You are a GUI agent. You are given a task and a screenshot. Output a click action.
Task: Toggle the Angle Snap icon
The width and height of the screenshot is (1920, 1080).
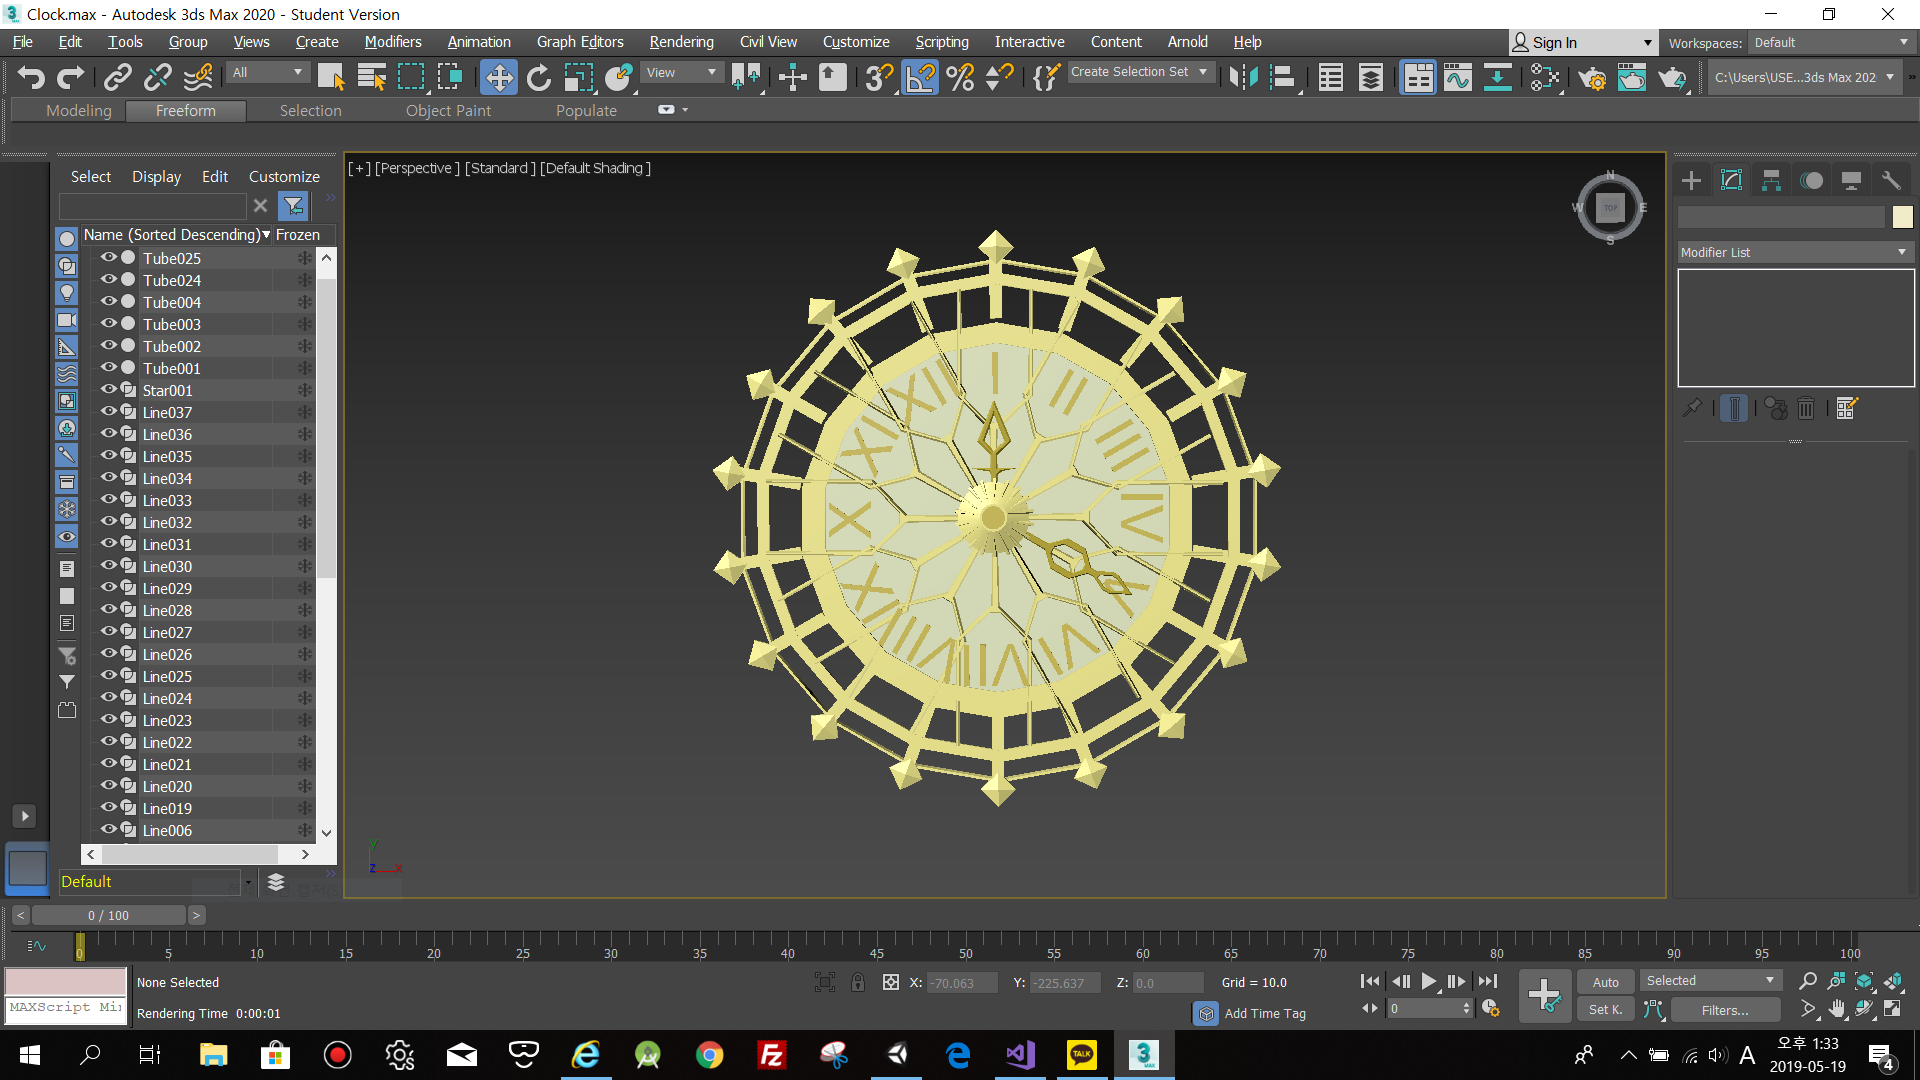click(x=920, y=77)
